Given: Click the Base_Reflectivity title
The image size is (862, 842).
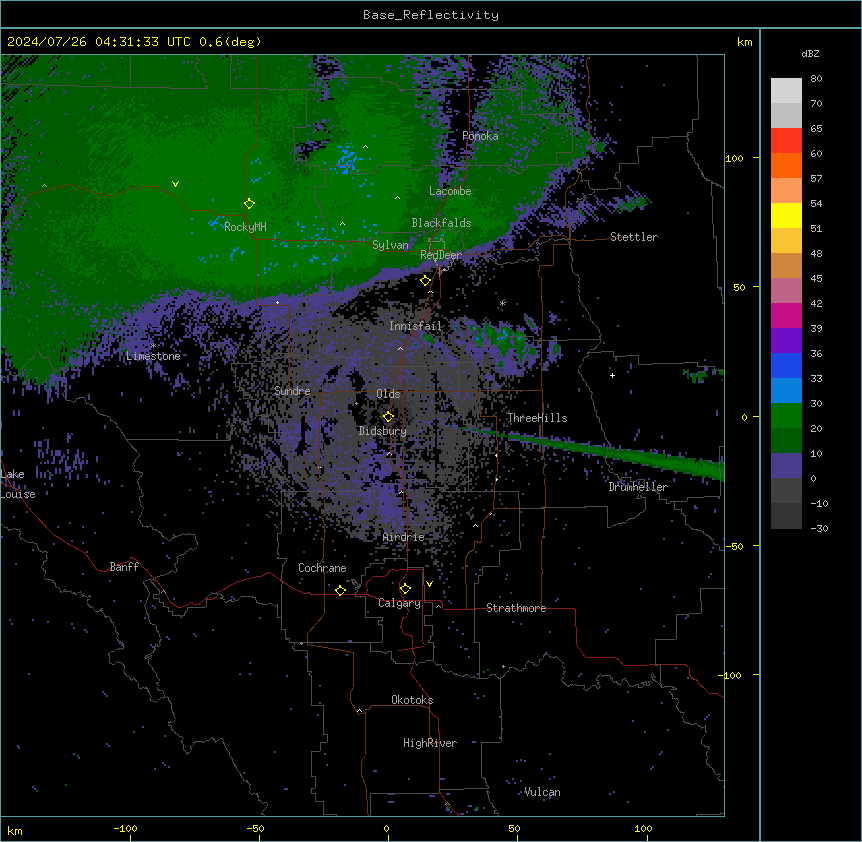Looking at the screenshot, I should tap(431, 15).
